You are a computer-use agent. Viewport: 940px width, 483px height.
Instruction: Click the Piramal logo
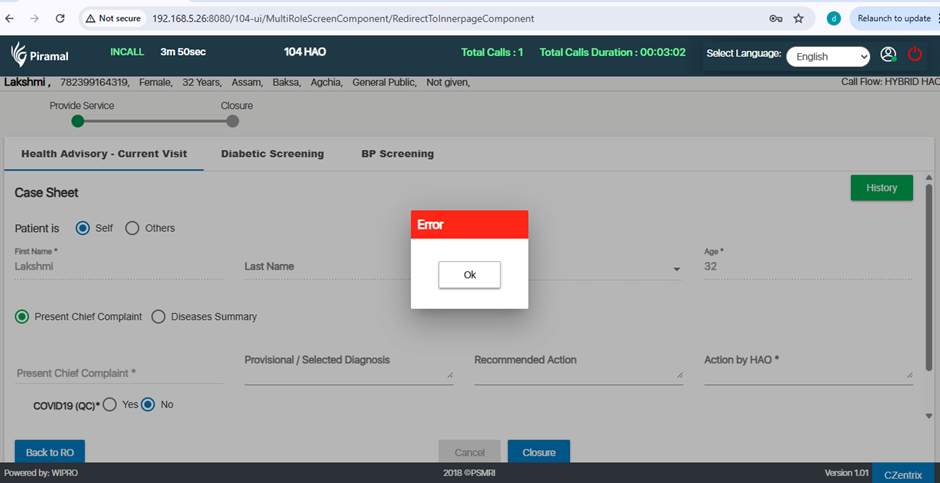click(39, 56)
